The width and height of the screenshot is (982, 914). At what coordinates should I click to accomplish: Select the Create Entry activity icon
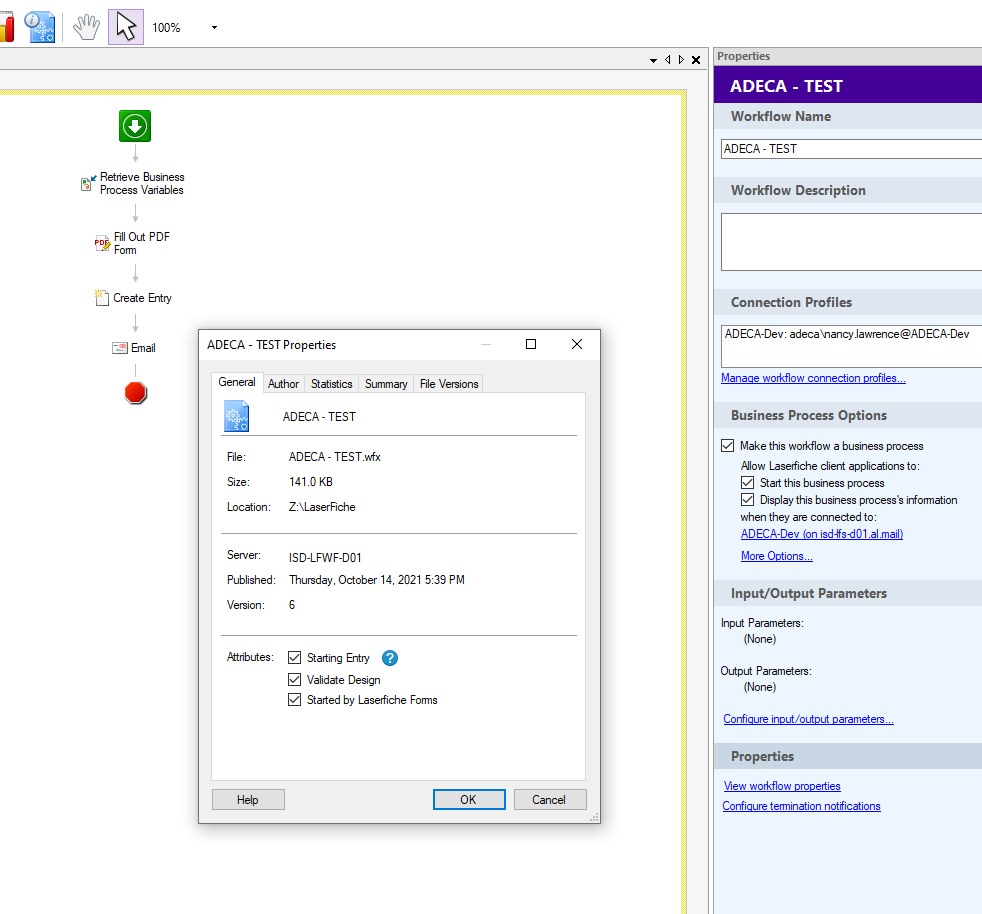(x=101, y=298)
